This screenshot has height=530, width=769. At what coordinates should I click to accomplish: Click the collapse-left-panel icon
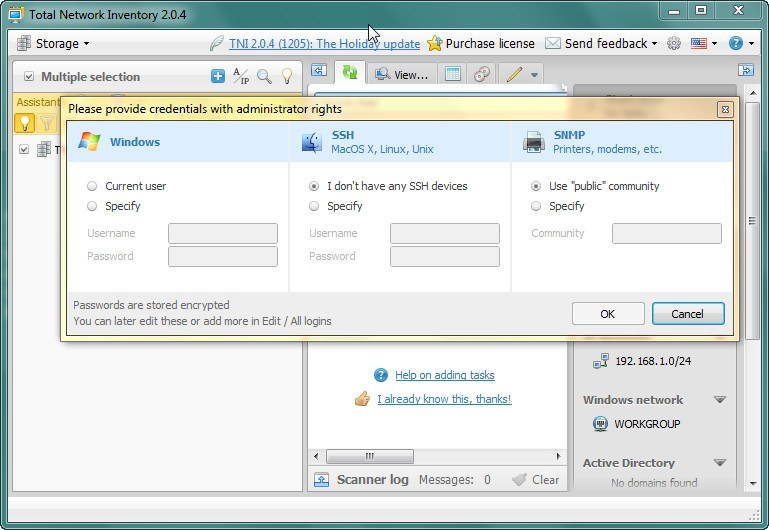pos(319,71)
